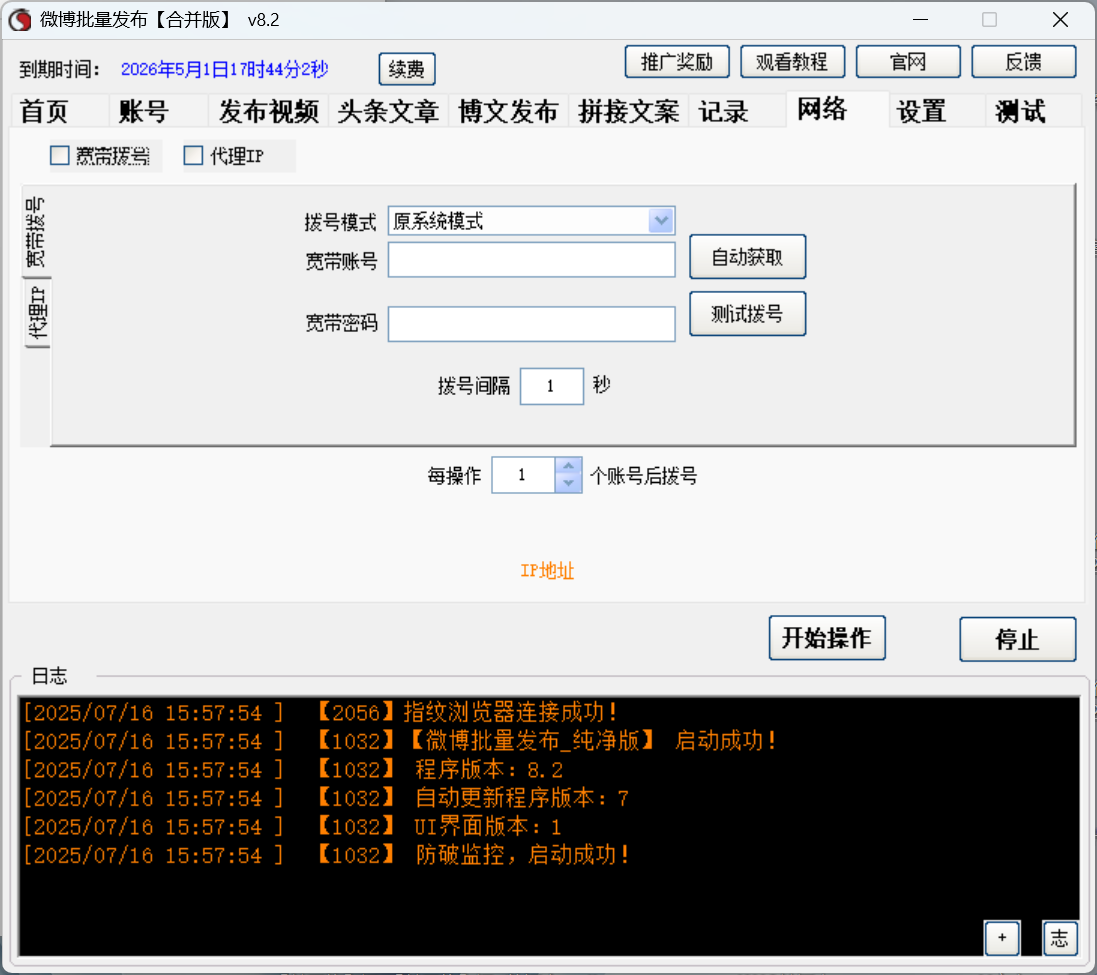Focus the 宽带密码 input field
This screenshot has height=975, width=1097.
[x=531, y=324]
